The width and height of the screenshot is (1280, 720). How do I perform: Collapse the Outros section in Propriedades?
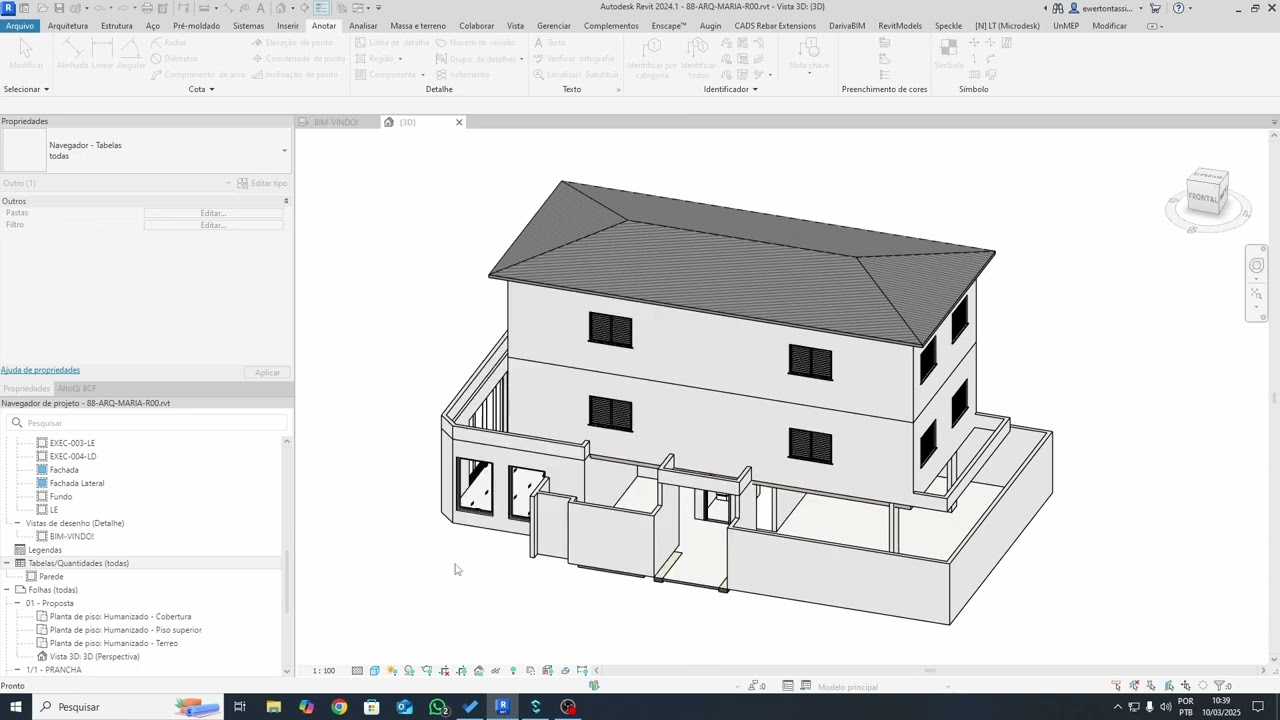tap(286, 201)
